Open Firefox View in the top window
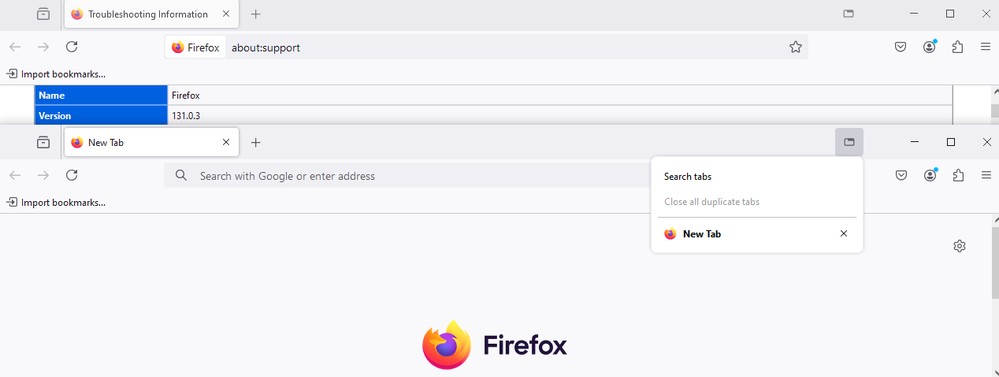999x377 pixels. [43, 14]
